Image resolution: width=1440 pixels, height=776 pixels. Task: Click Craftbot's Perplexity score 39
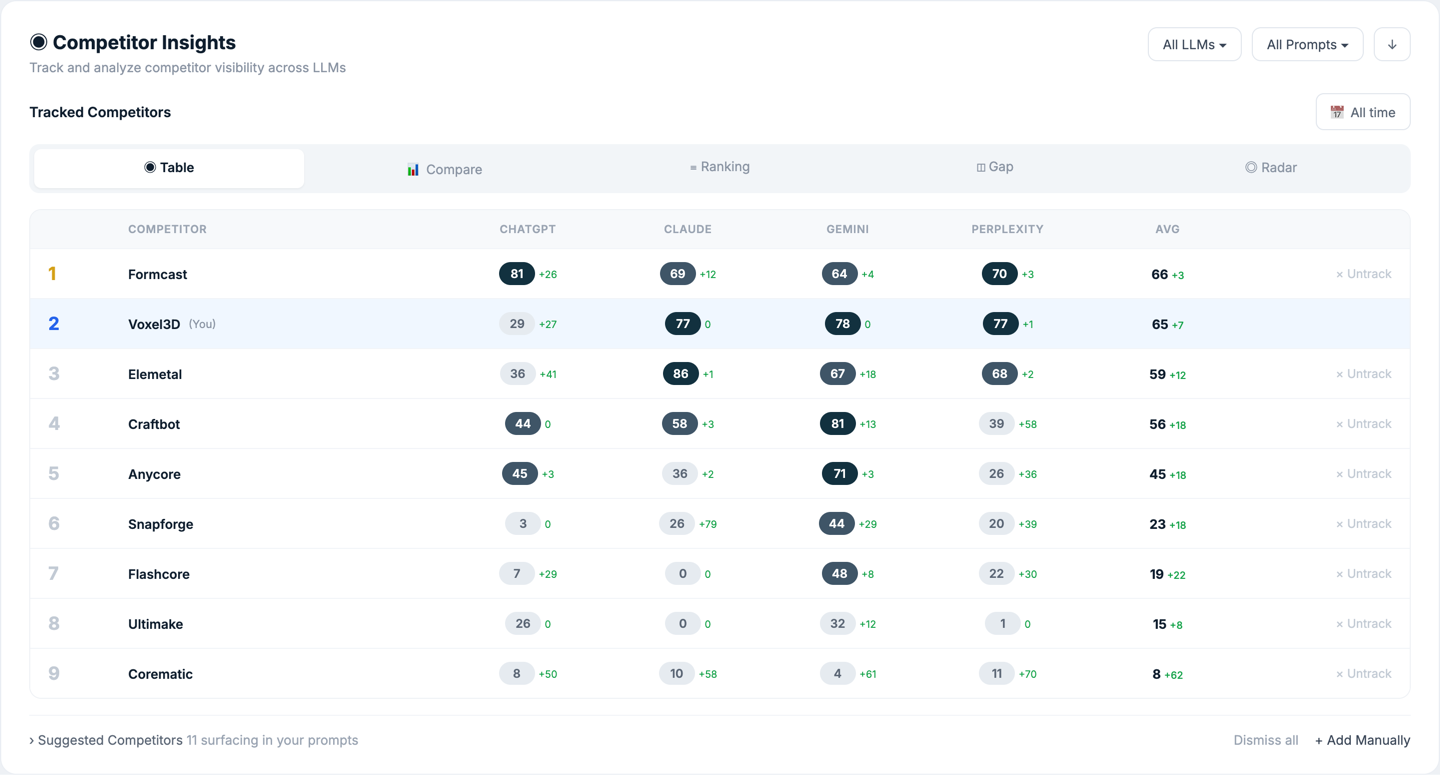[997, 424]
